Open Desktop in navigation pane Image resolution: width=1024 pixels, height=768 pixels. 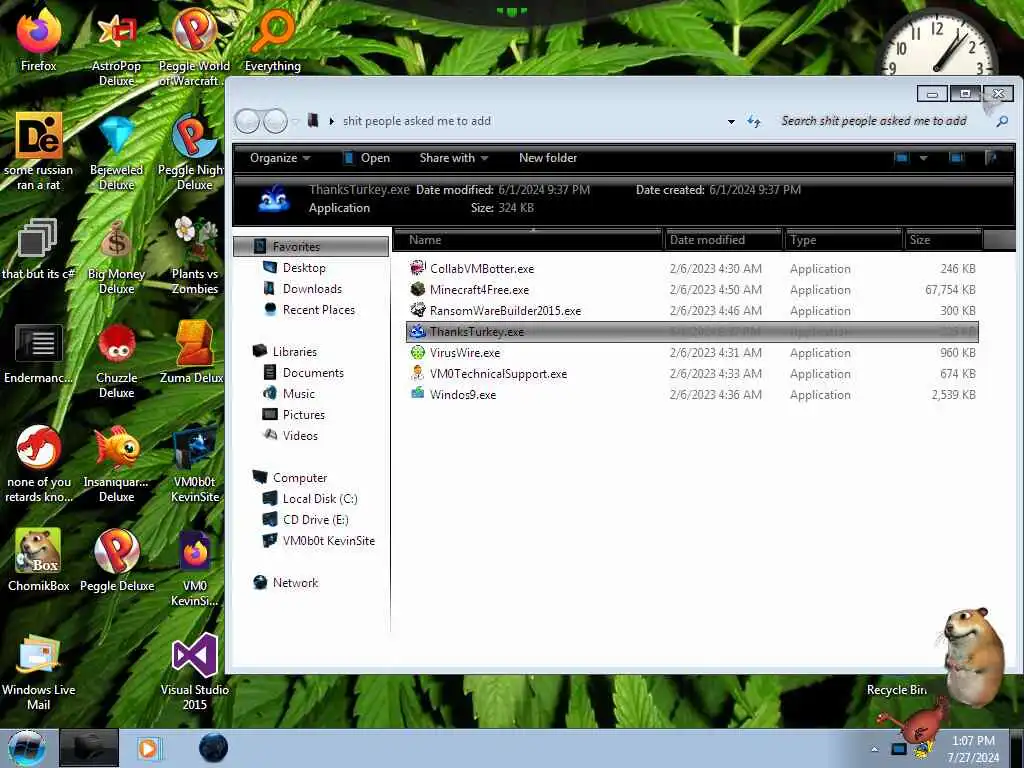click(x=304, y=268)
